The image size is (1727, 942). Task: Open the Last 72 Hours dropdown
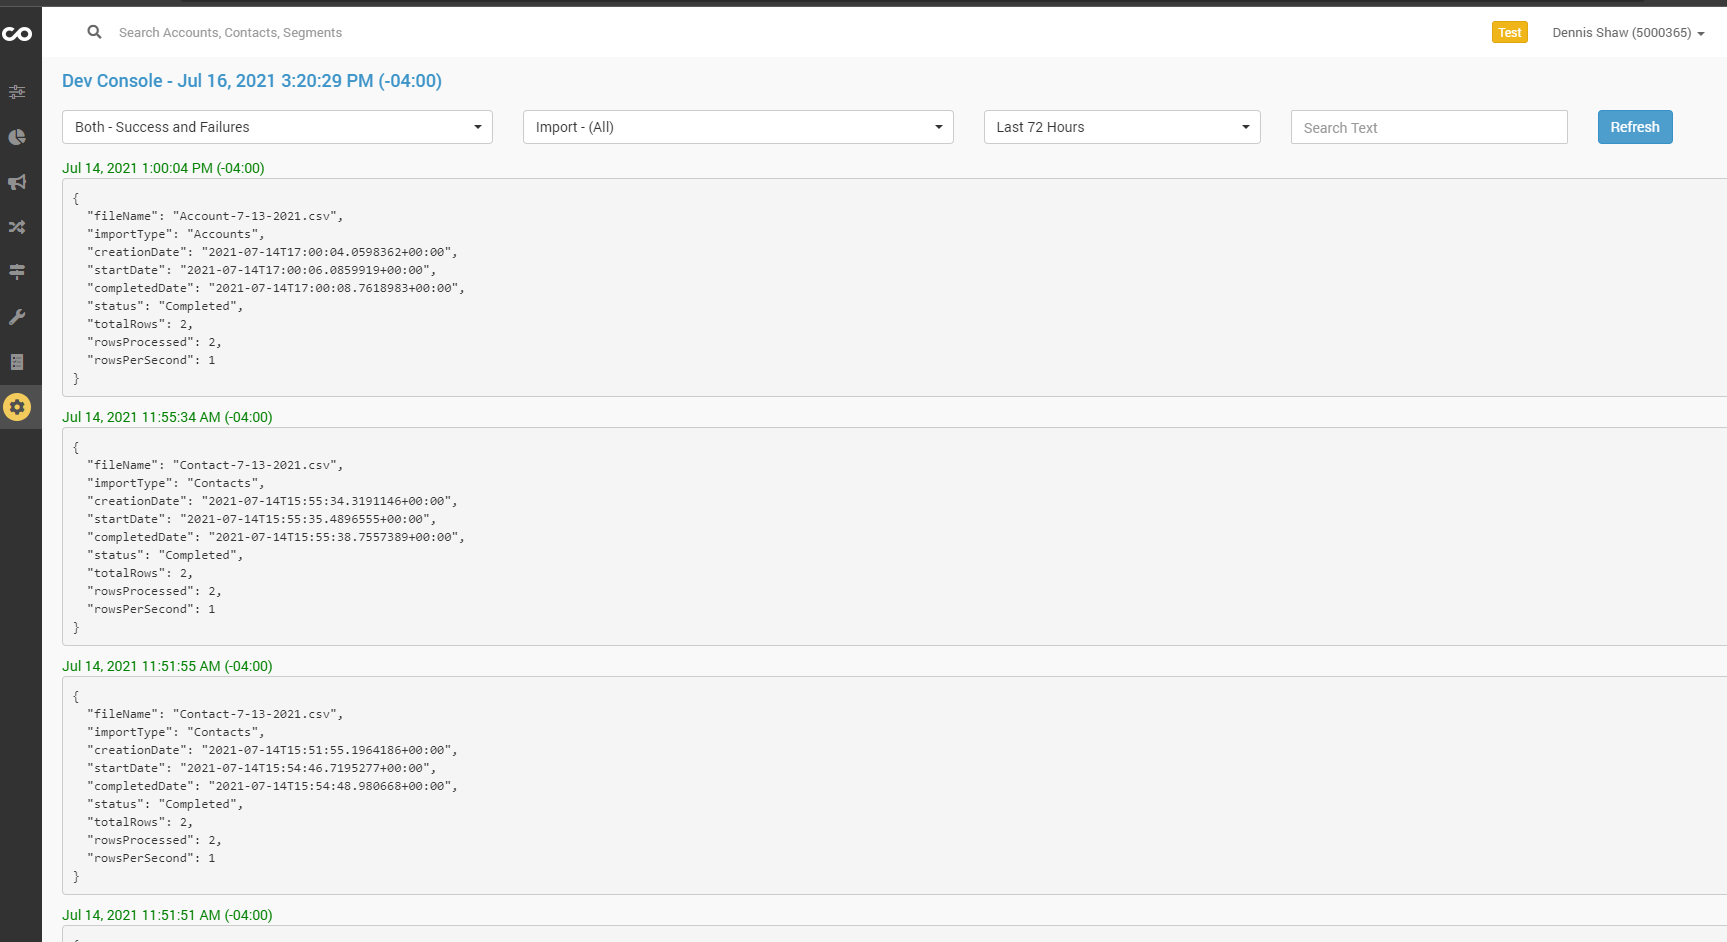1122,127
